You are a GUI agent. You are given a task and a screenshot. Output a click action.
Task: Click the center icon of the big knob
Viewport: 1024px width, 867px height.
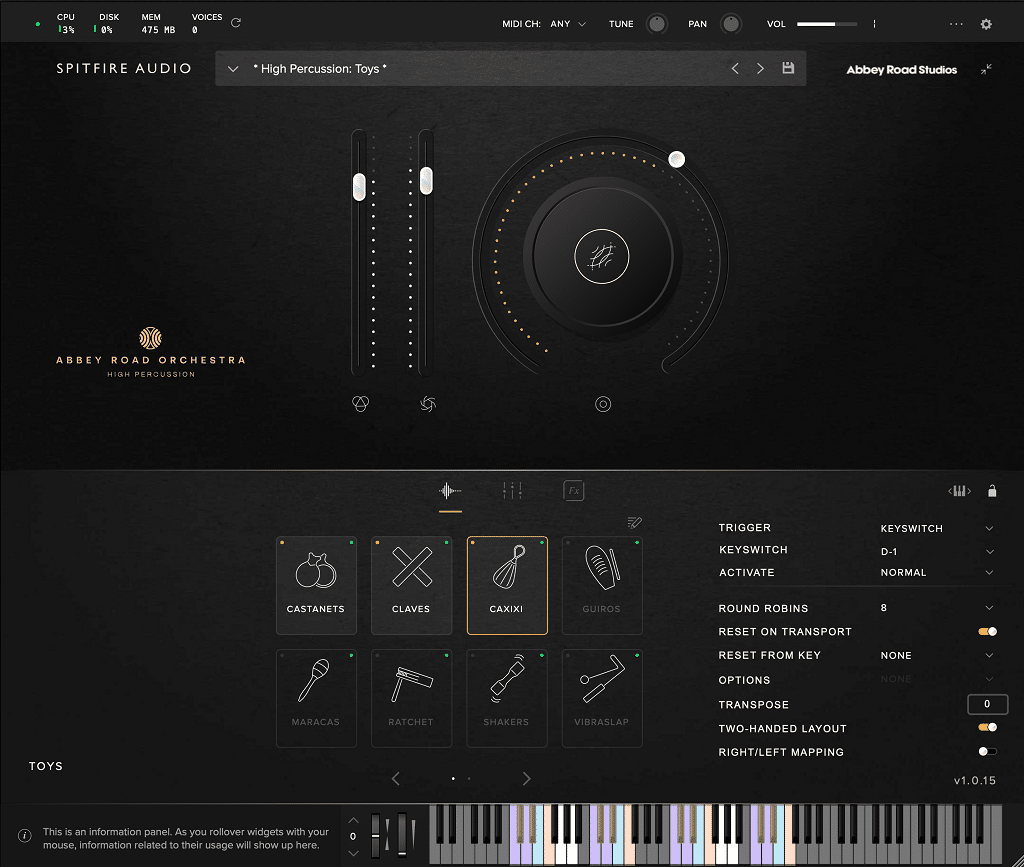pos(601,257)
